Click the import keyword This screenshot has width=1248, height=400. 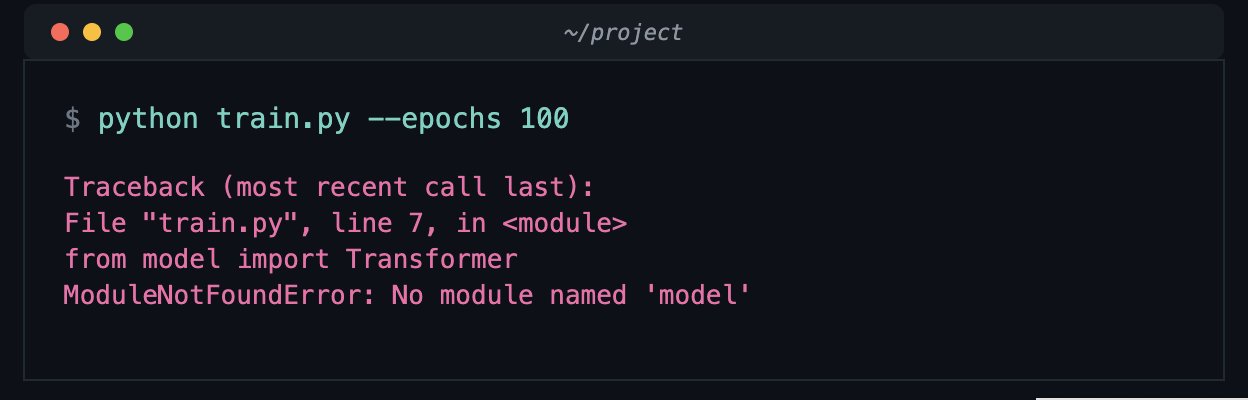coord(283,260)
